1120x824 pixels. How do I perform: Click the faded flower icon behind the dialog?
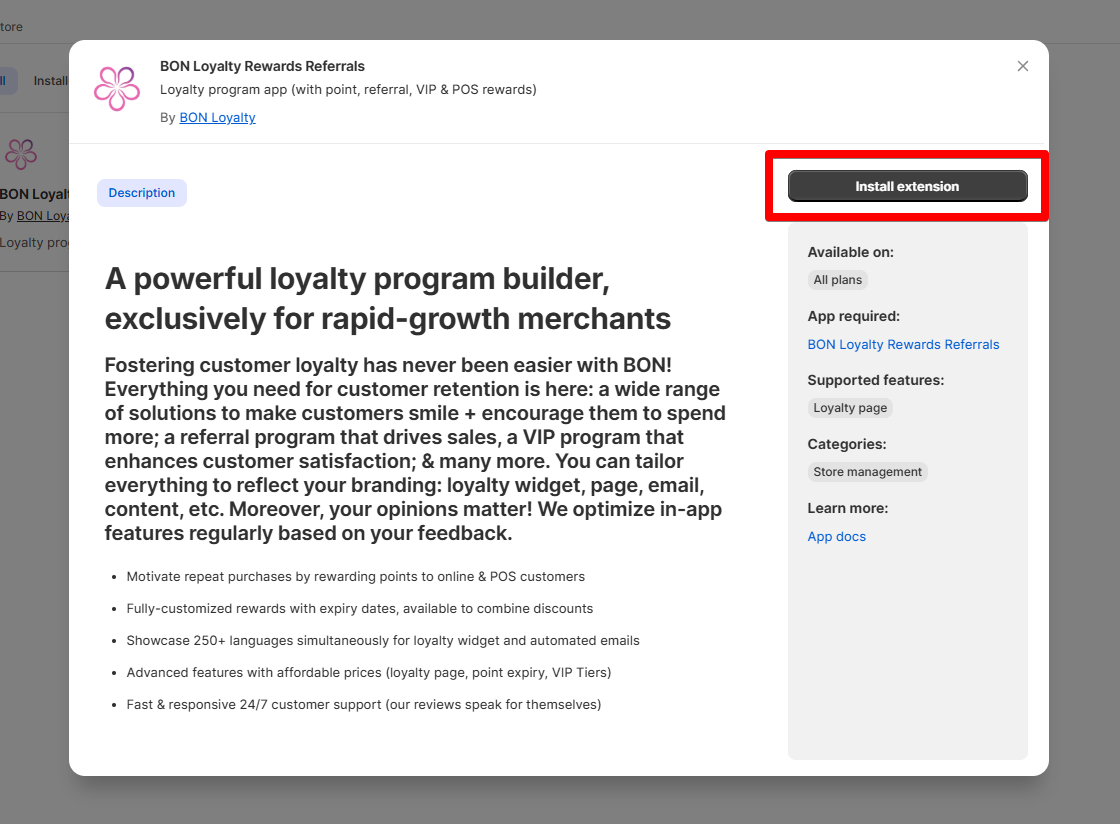coord(21,154)
